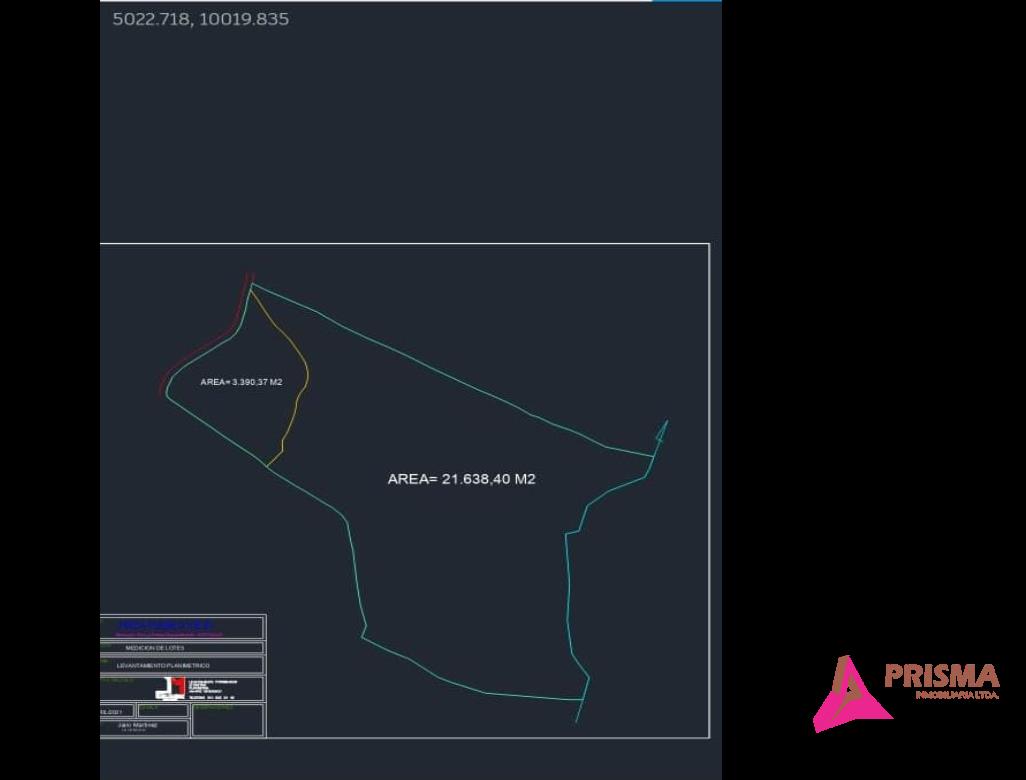Click the coordinate readout 5022.718, 10019.835
The height and width of the screenshot is (780, 1026).
click(201, 18)
